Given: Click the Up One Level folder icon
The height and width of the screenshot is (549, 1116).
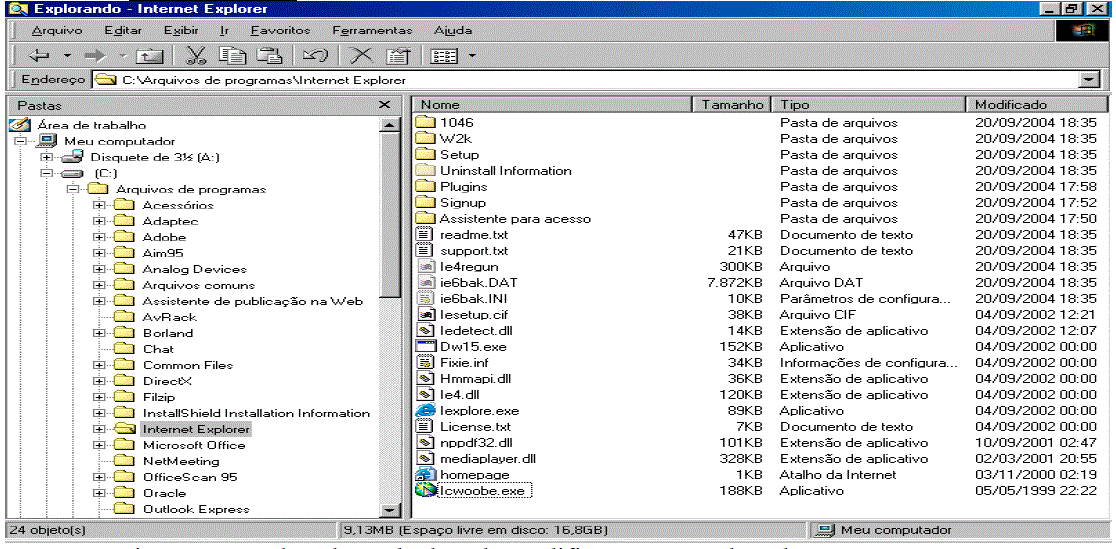Looking at the screenshot, I should pos(149,55).
